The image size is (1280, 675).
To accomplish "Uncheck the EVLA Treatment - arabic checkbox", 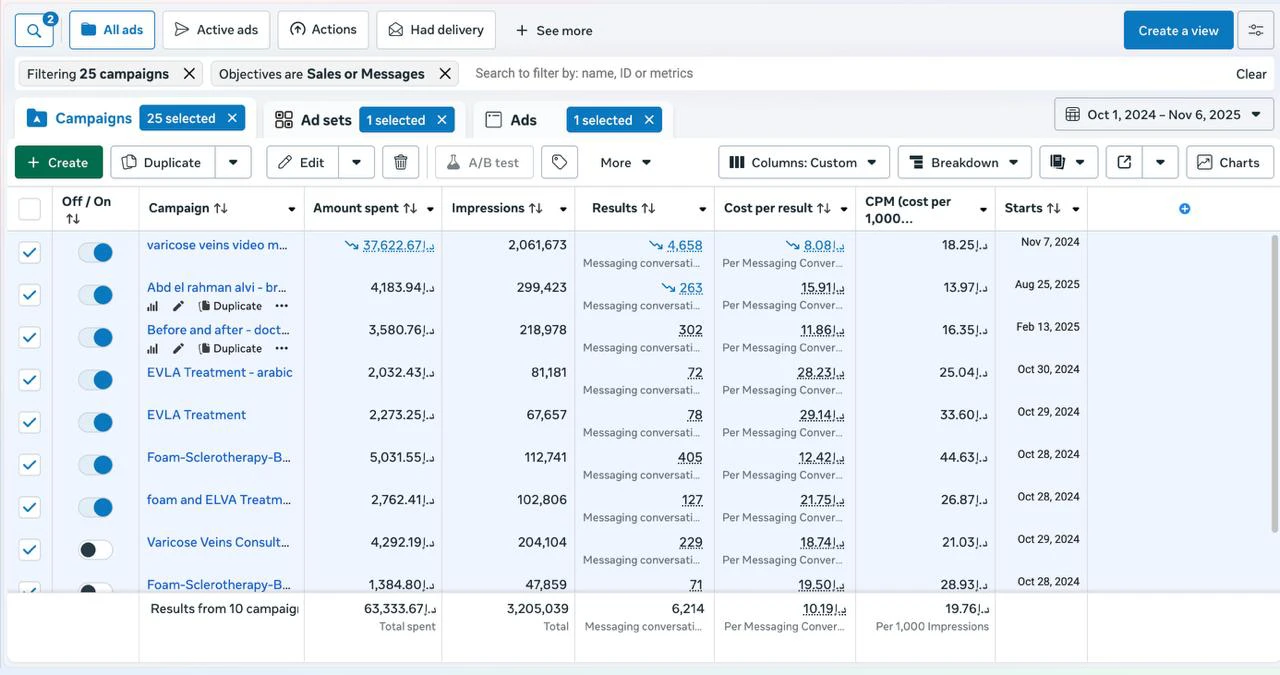I will 30,380.
